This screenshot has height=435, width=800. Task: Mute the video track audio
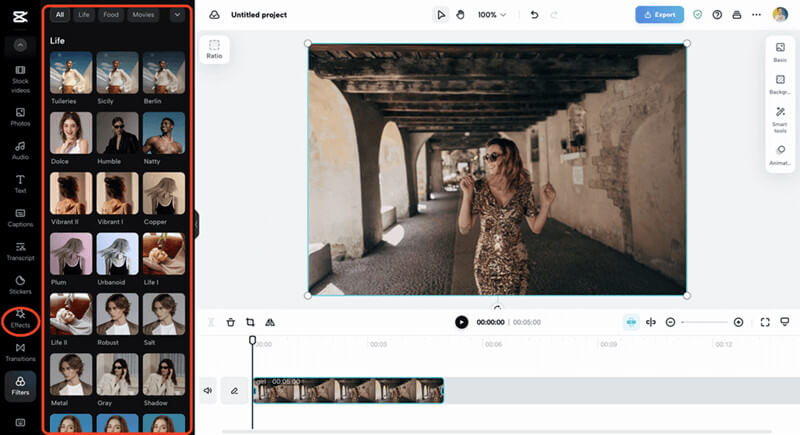click(208, 391)
